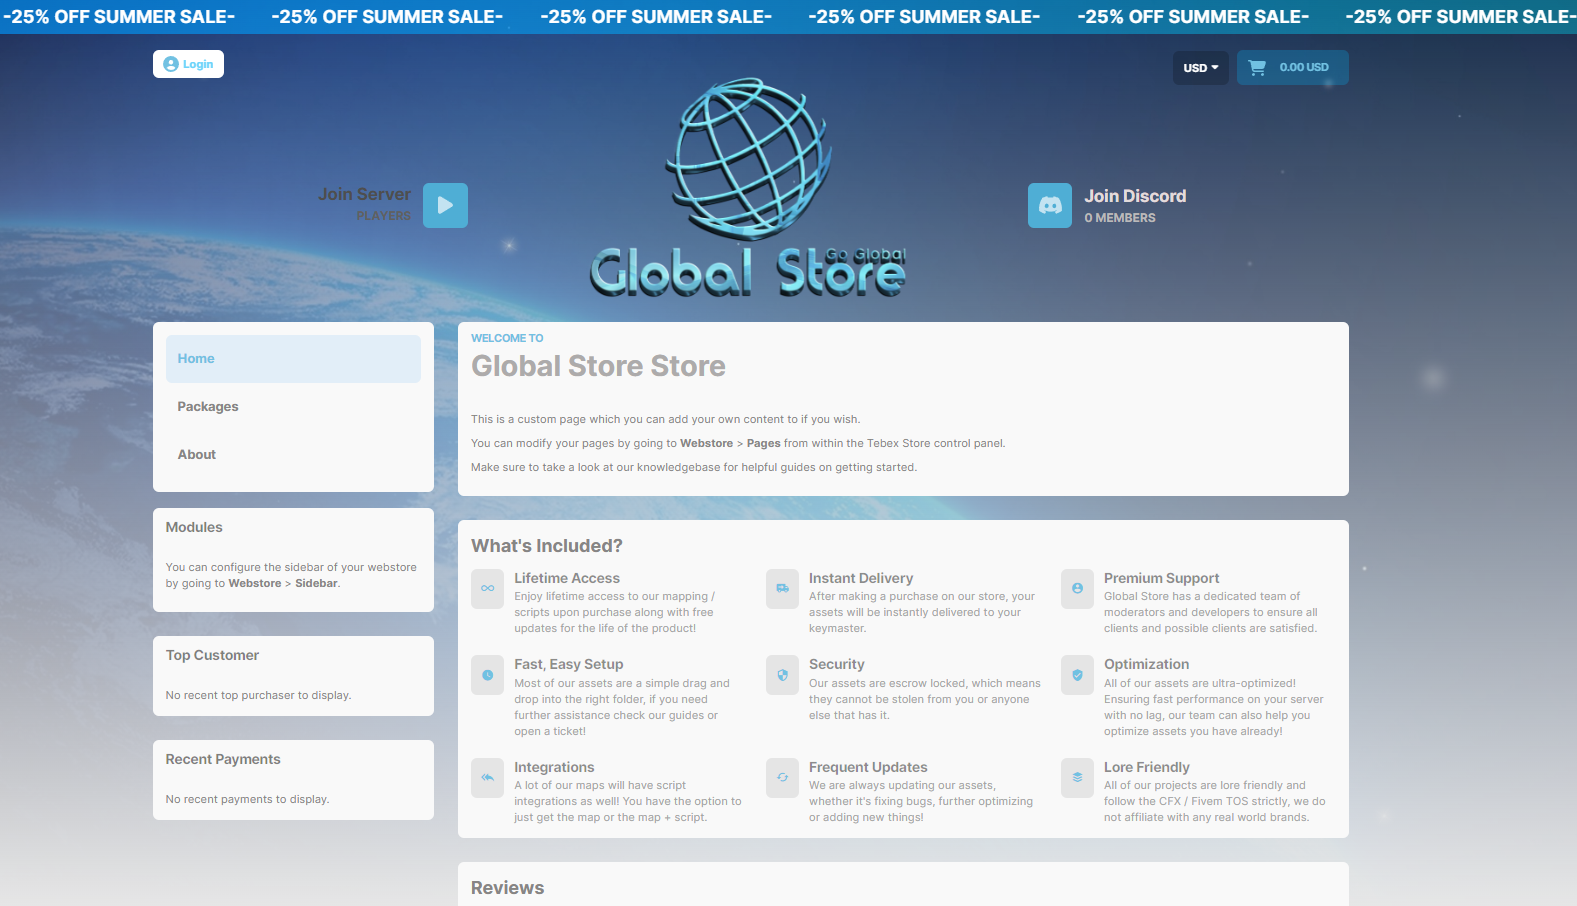The height and width of the screenshot is (906, 1577).
Task: Click the Modules sidebar heading
Action: (194, 527)
